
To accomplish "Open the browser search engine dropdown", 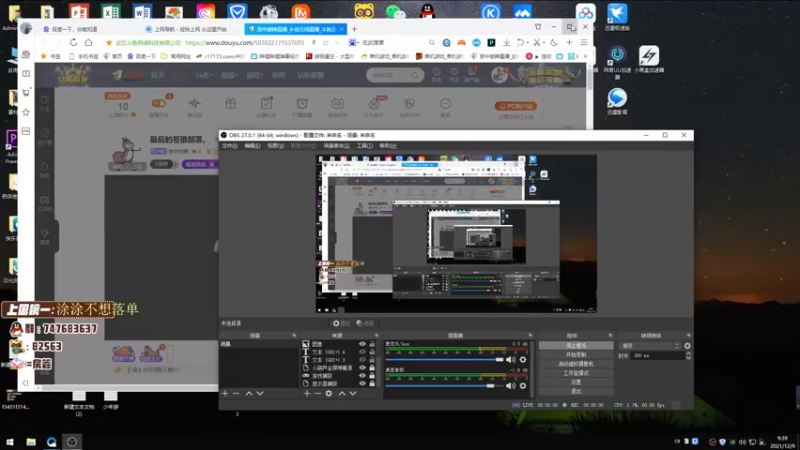I will point(354,42).
